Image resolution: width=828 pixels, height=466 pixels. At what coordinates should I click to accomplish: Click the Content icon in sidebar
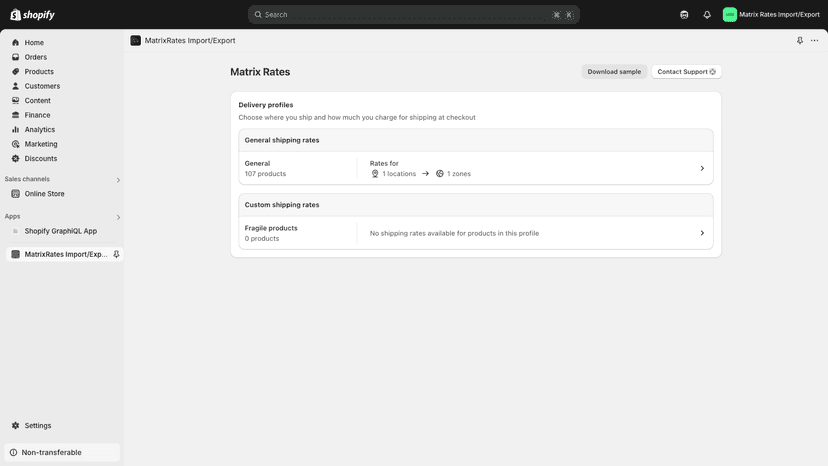tap(15, 100)
